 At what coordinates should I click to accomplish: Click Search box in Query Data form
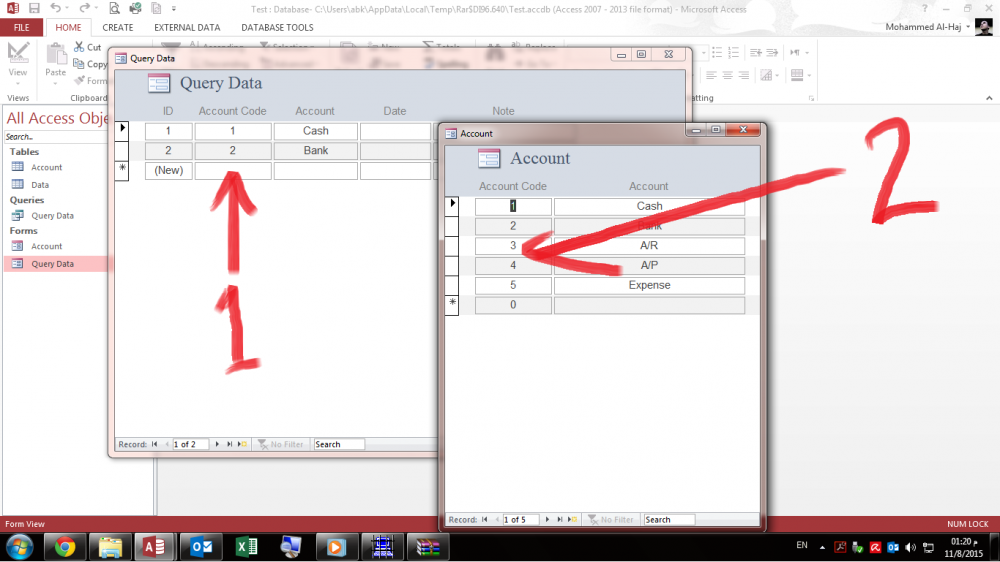[339, 444]
